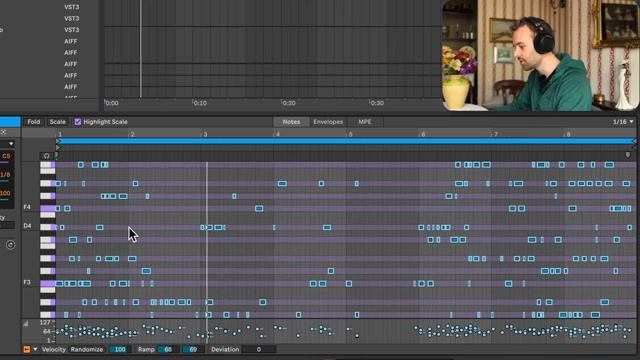Click the blue loop brace bar

coord(345,141)
